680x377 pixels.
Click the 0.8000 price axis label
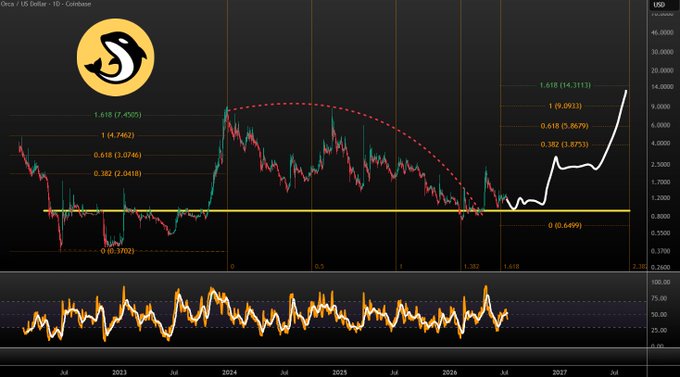[662, 216]
